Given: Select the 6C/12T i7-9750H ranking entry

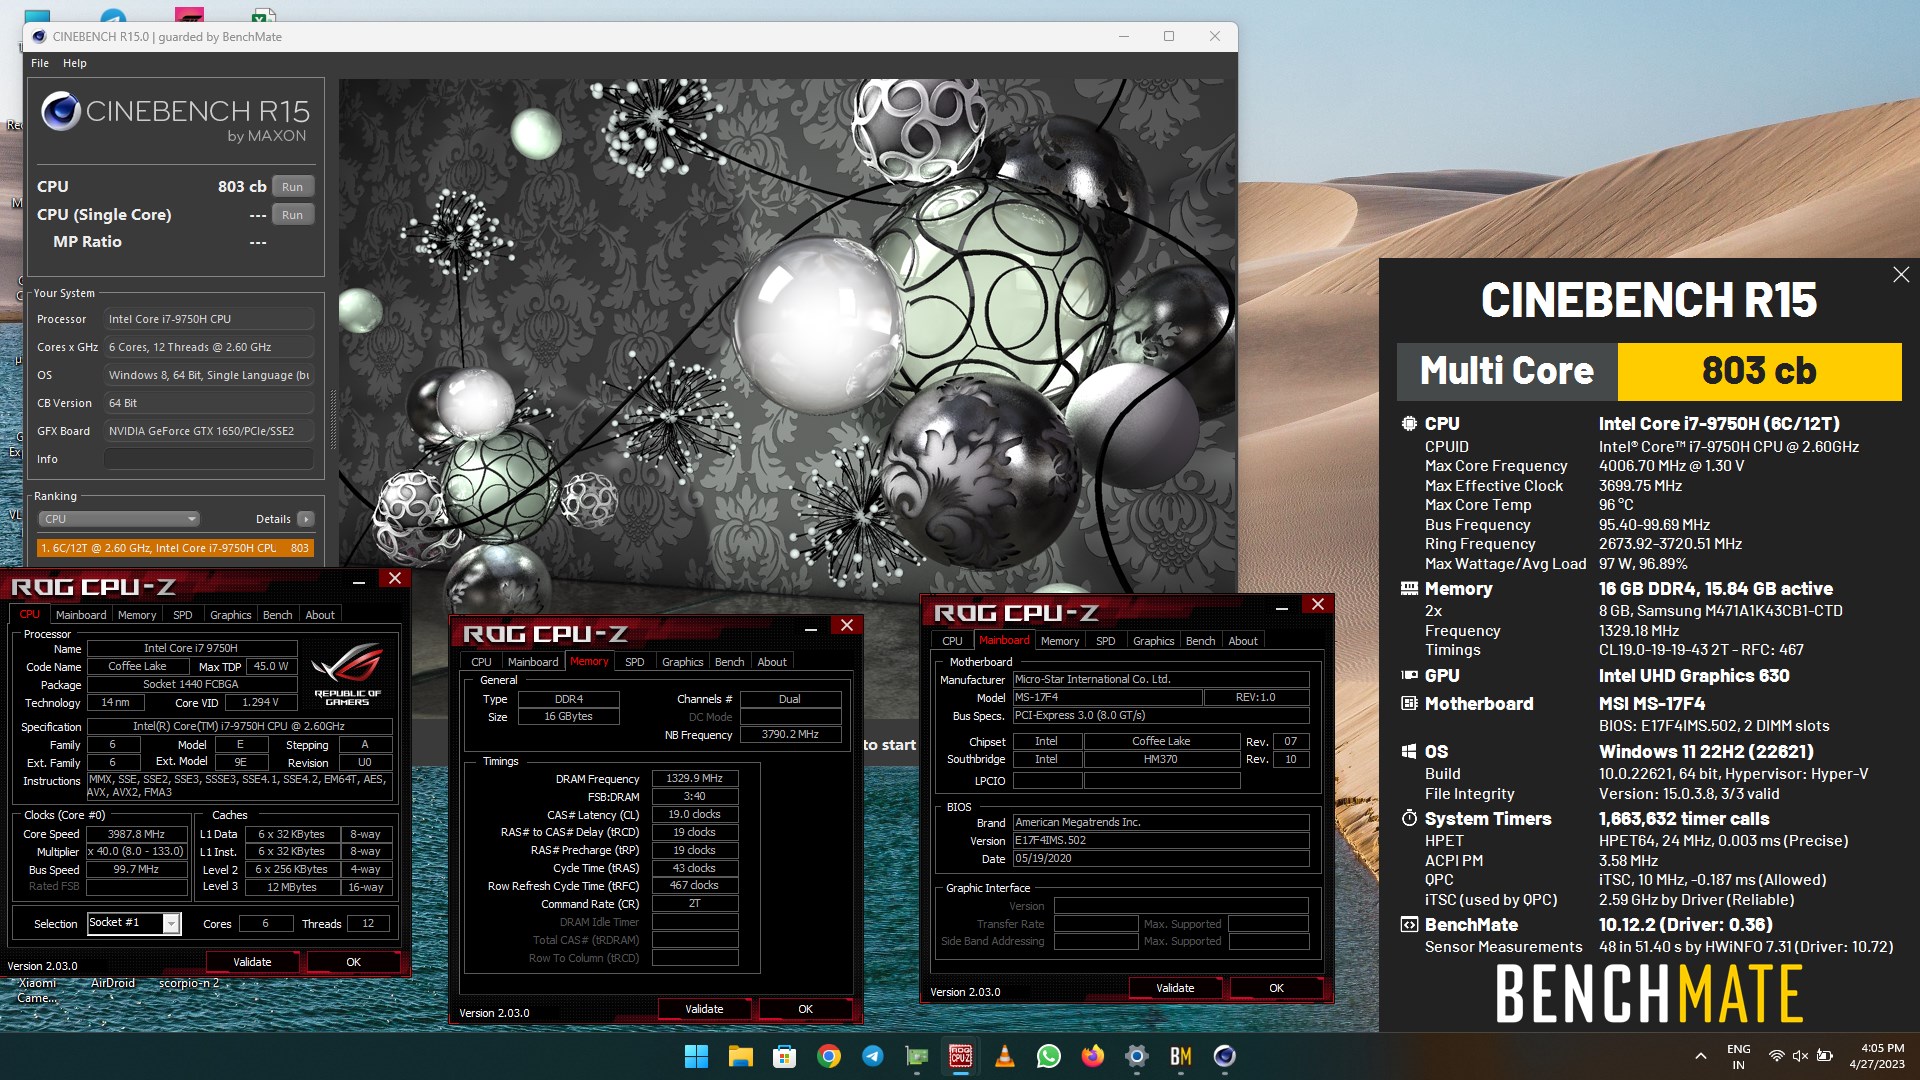Looking at the screenshot, I should tap(175, 548).
